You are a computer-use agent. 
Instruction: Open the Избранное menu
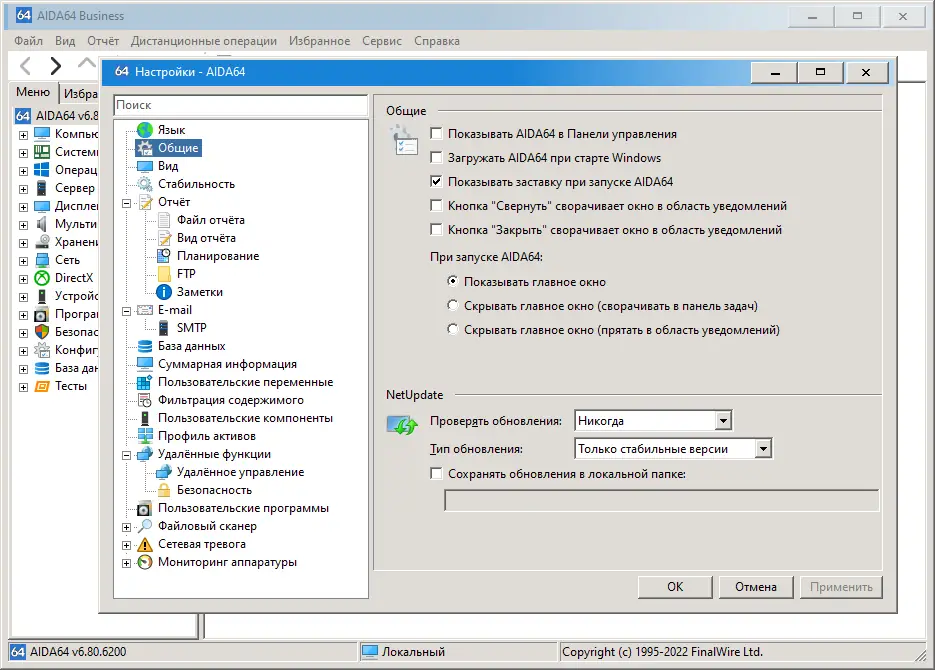tap(320, 41)
